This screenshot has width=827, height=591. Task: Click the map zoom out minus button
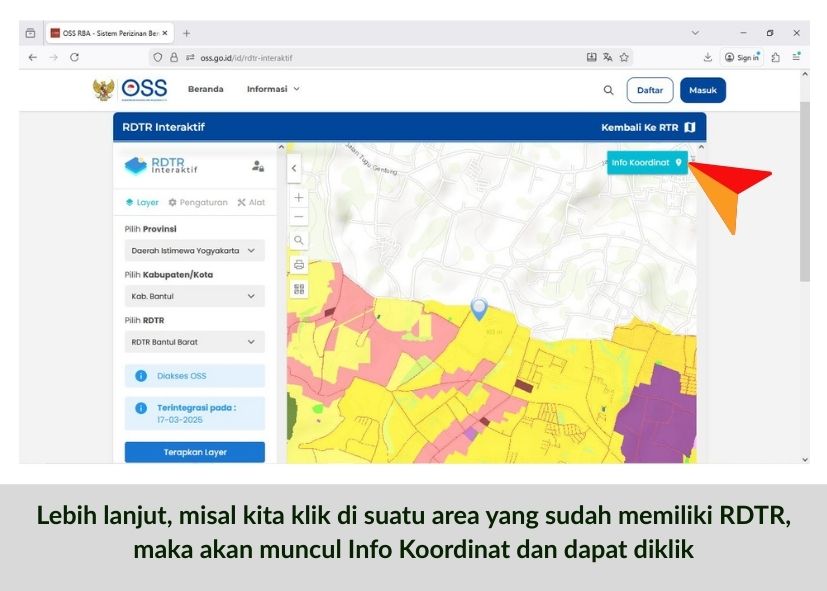tap(298, 217)
